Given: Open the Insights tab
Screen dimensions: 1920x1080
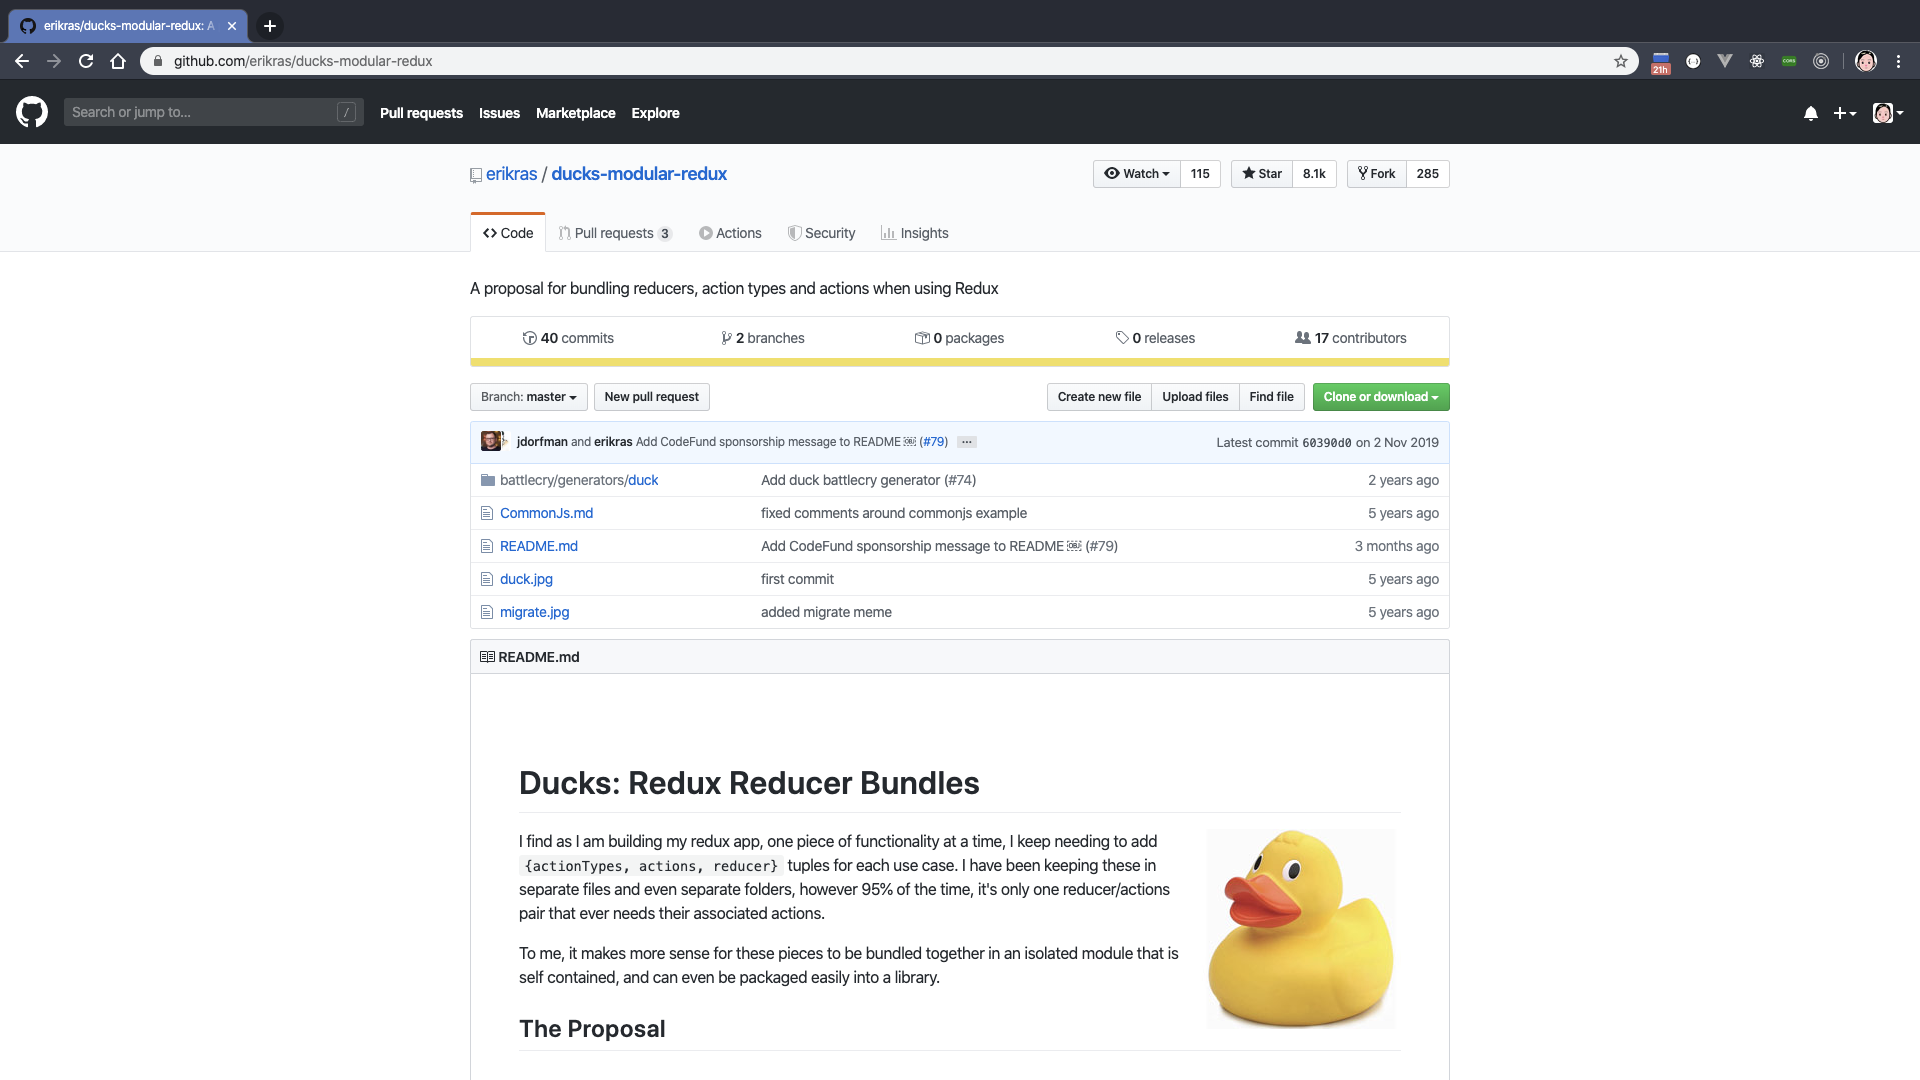Looking at the screenshot, I should pyautogui.click(x=914, y=233).
